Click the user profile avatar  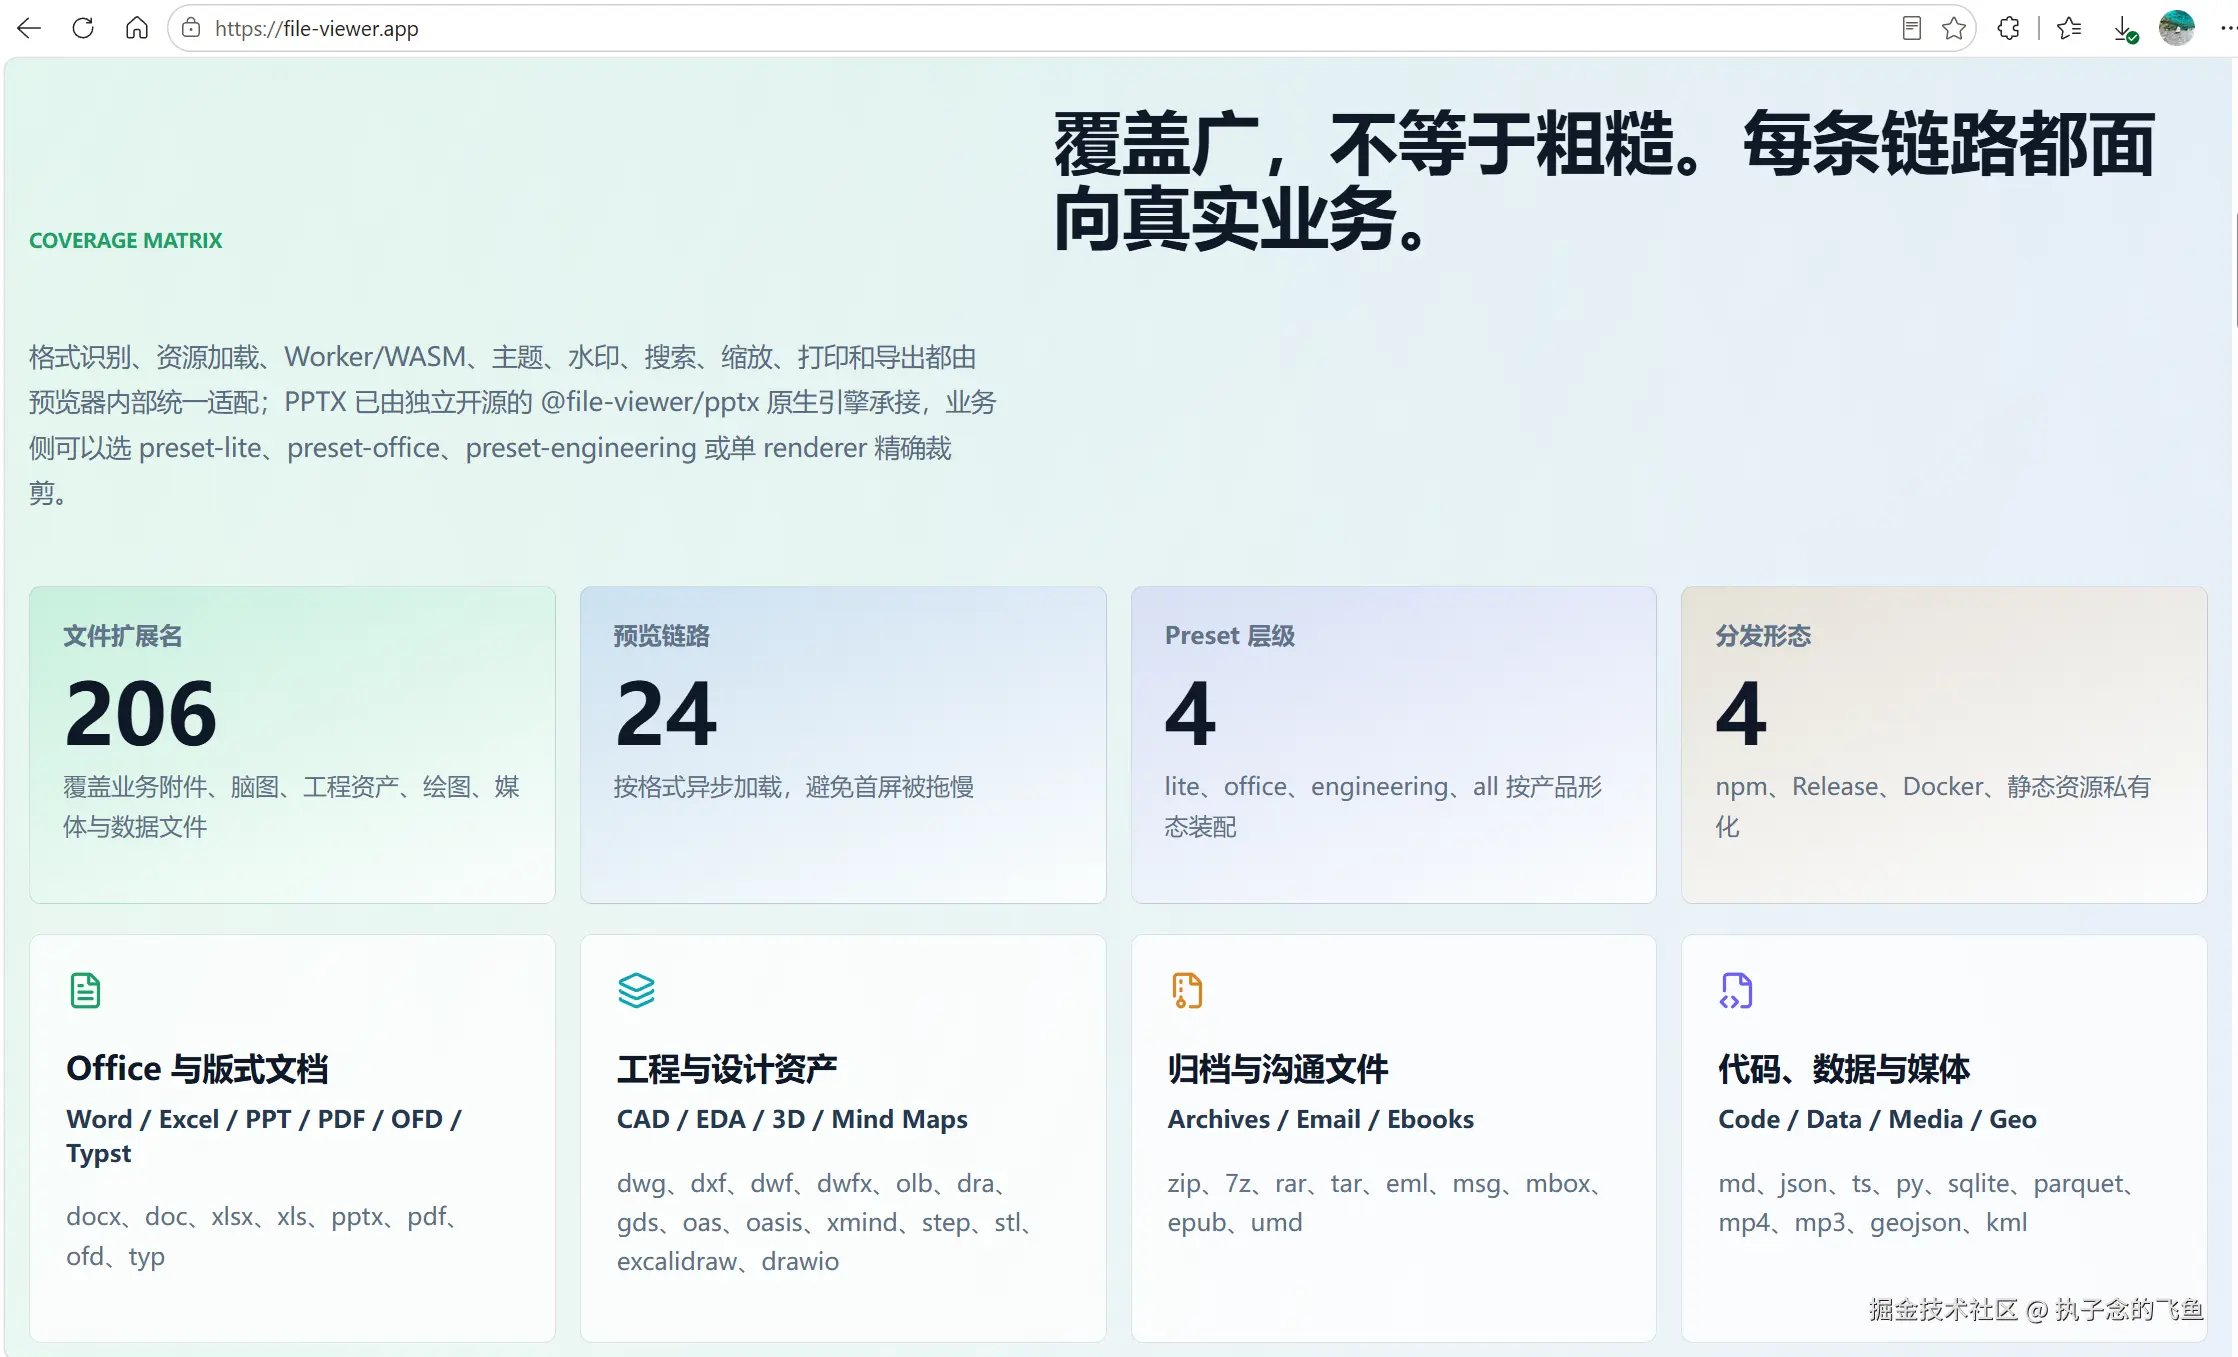pos(2176,28)
